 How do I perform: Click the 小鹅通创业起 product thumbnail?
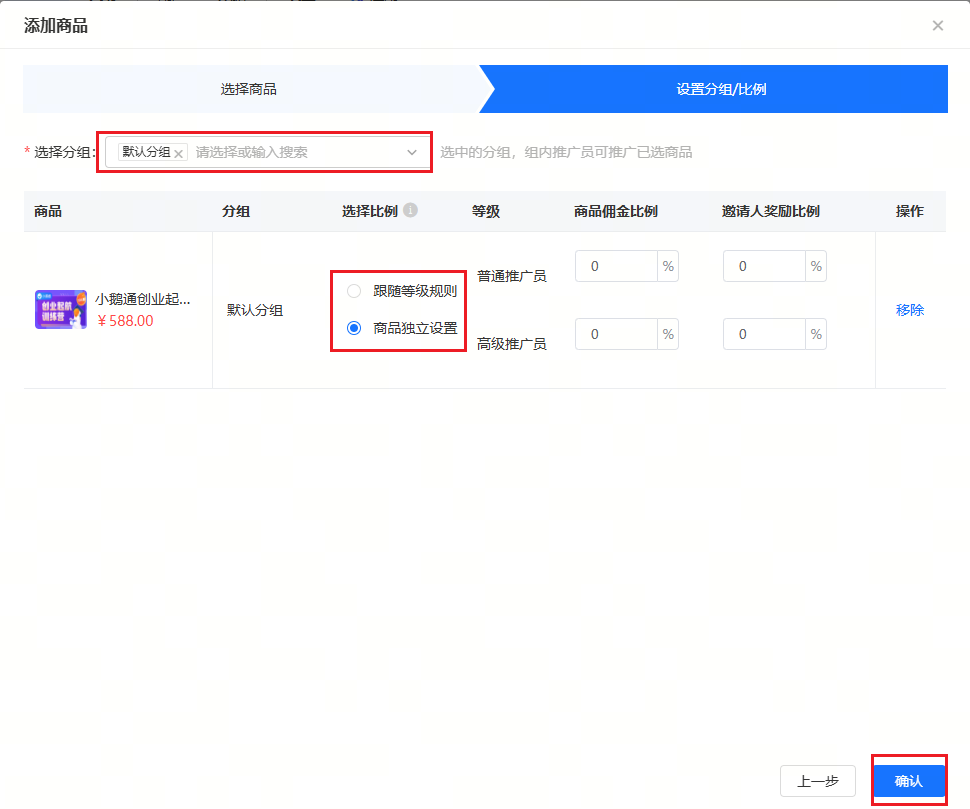pos(61,309)
